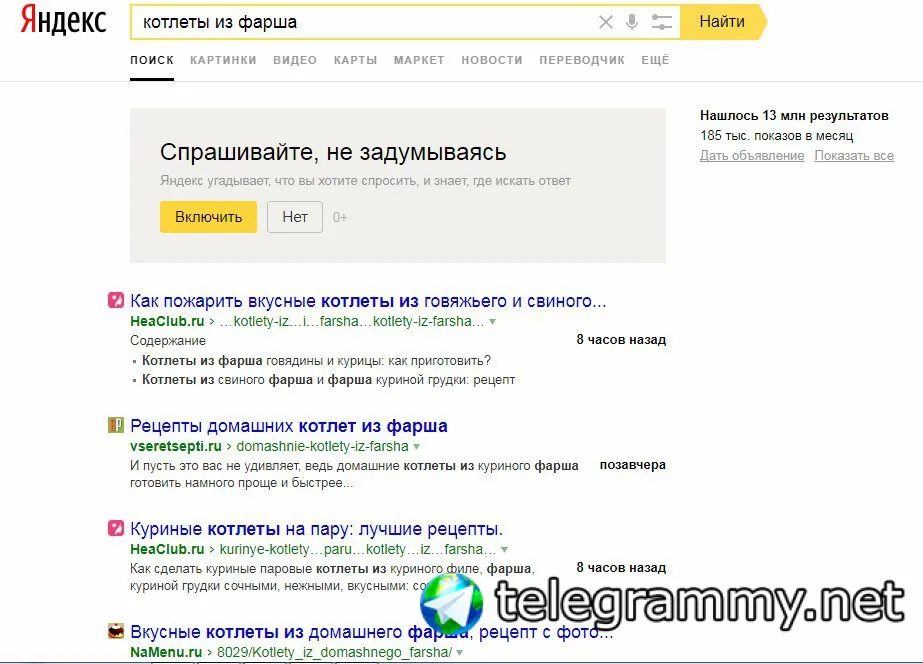Open sublink 'Котлеты из свиного фарша и фарша куриной грудки'
Screen dimensions: 923x664
[x=328, y=380]
